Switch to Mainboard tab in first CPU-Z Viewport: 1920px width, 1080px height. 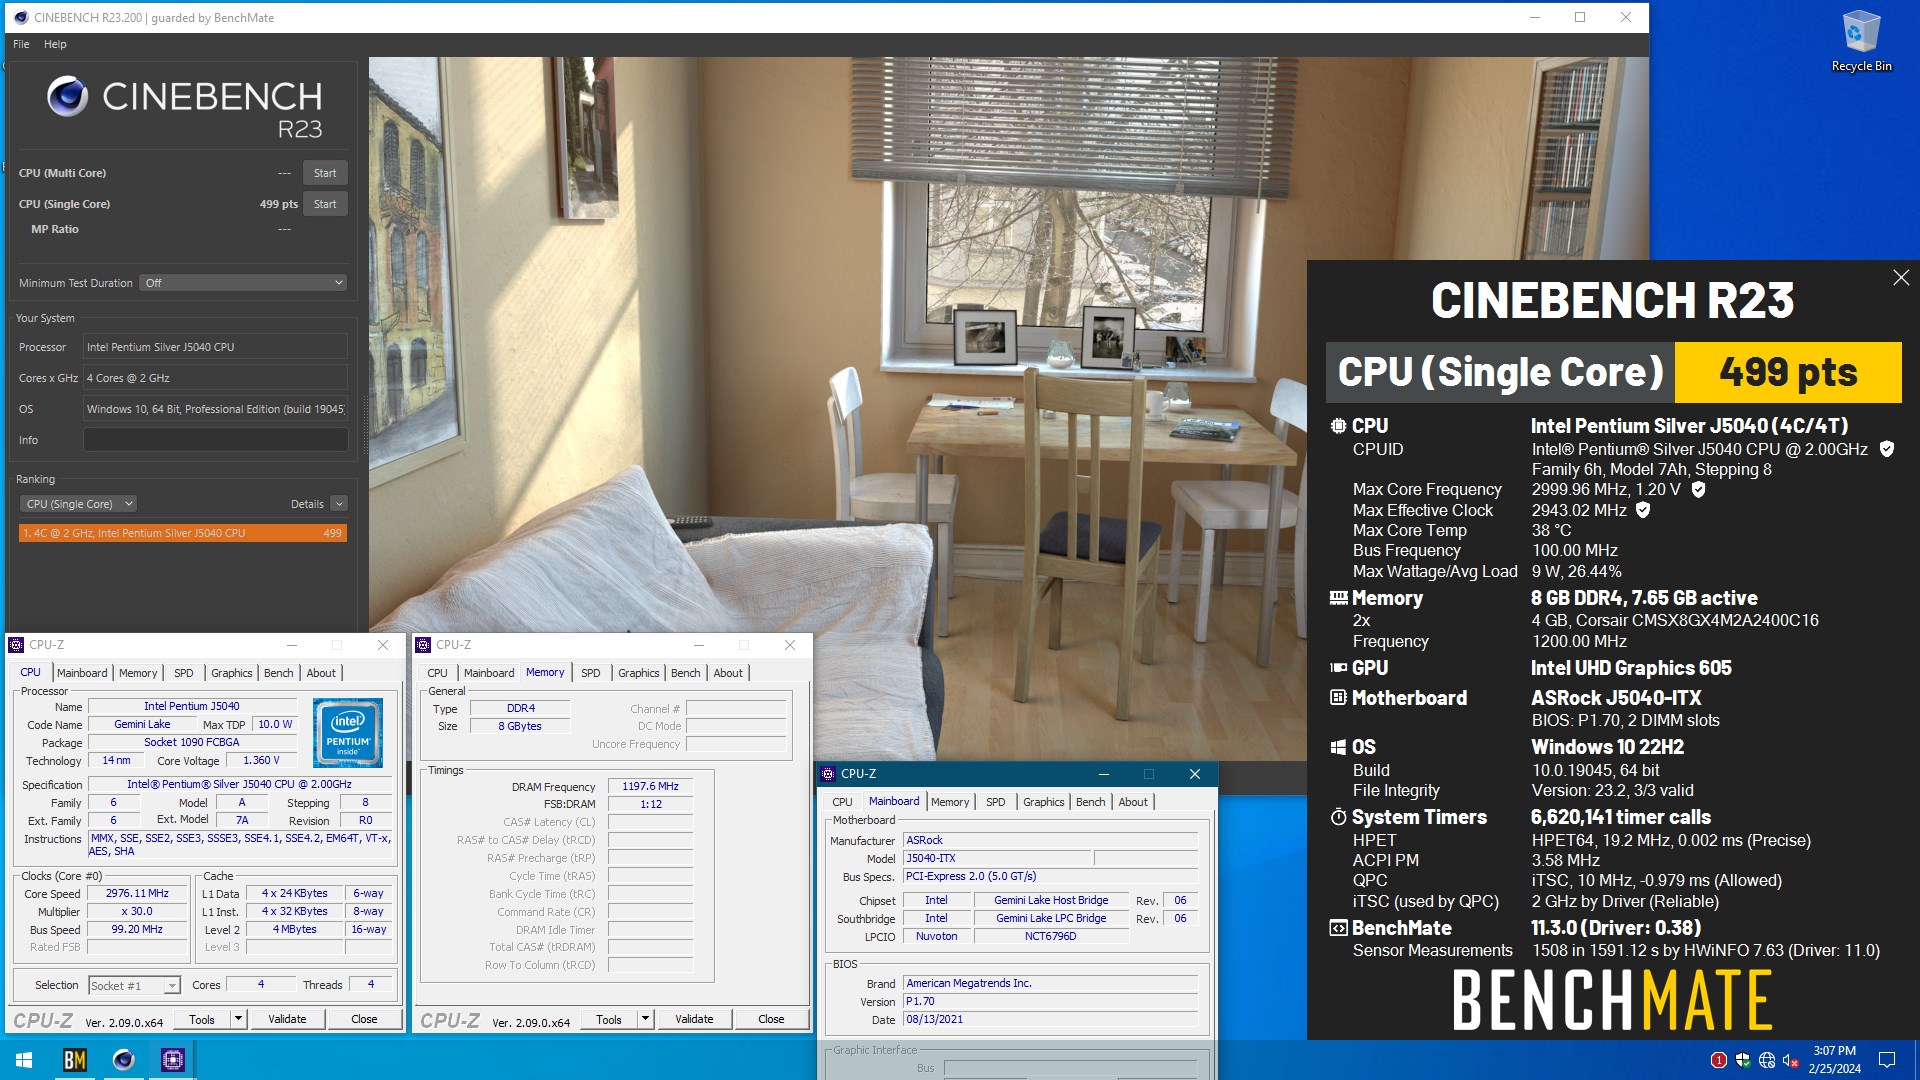coord(82,673)
